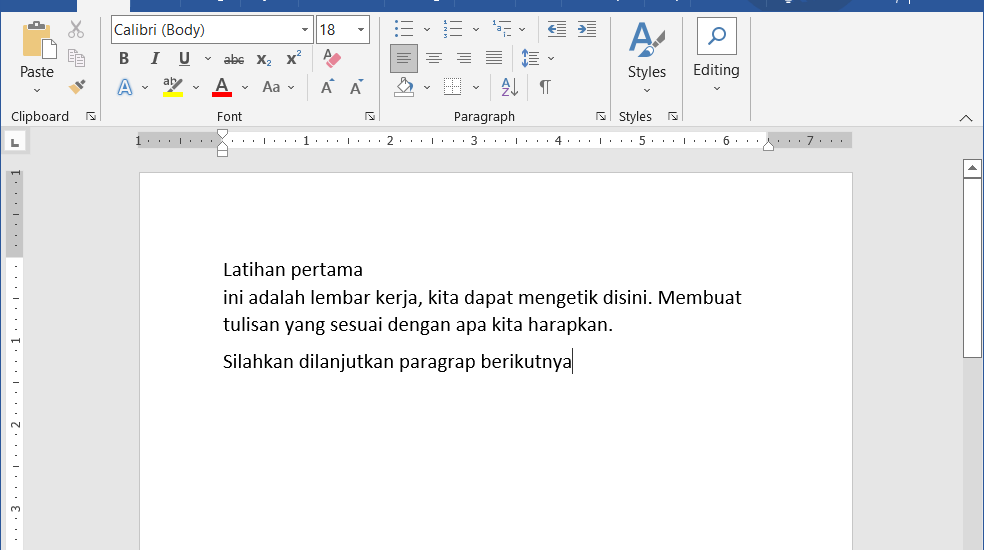984x550 pixels.
Task: Click the Copy icon
Action: [76, 58]
